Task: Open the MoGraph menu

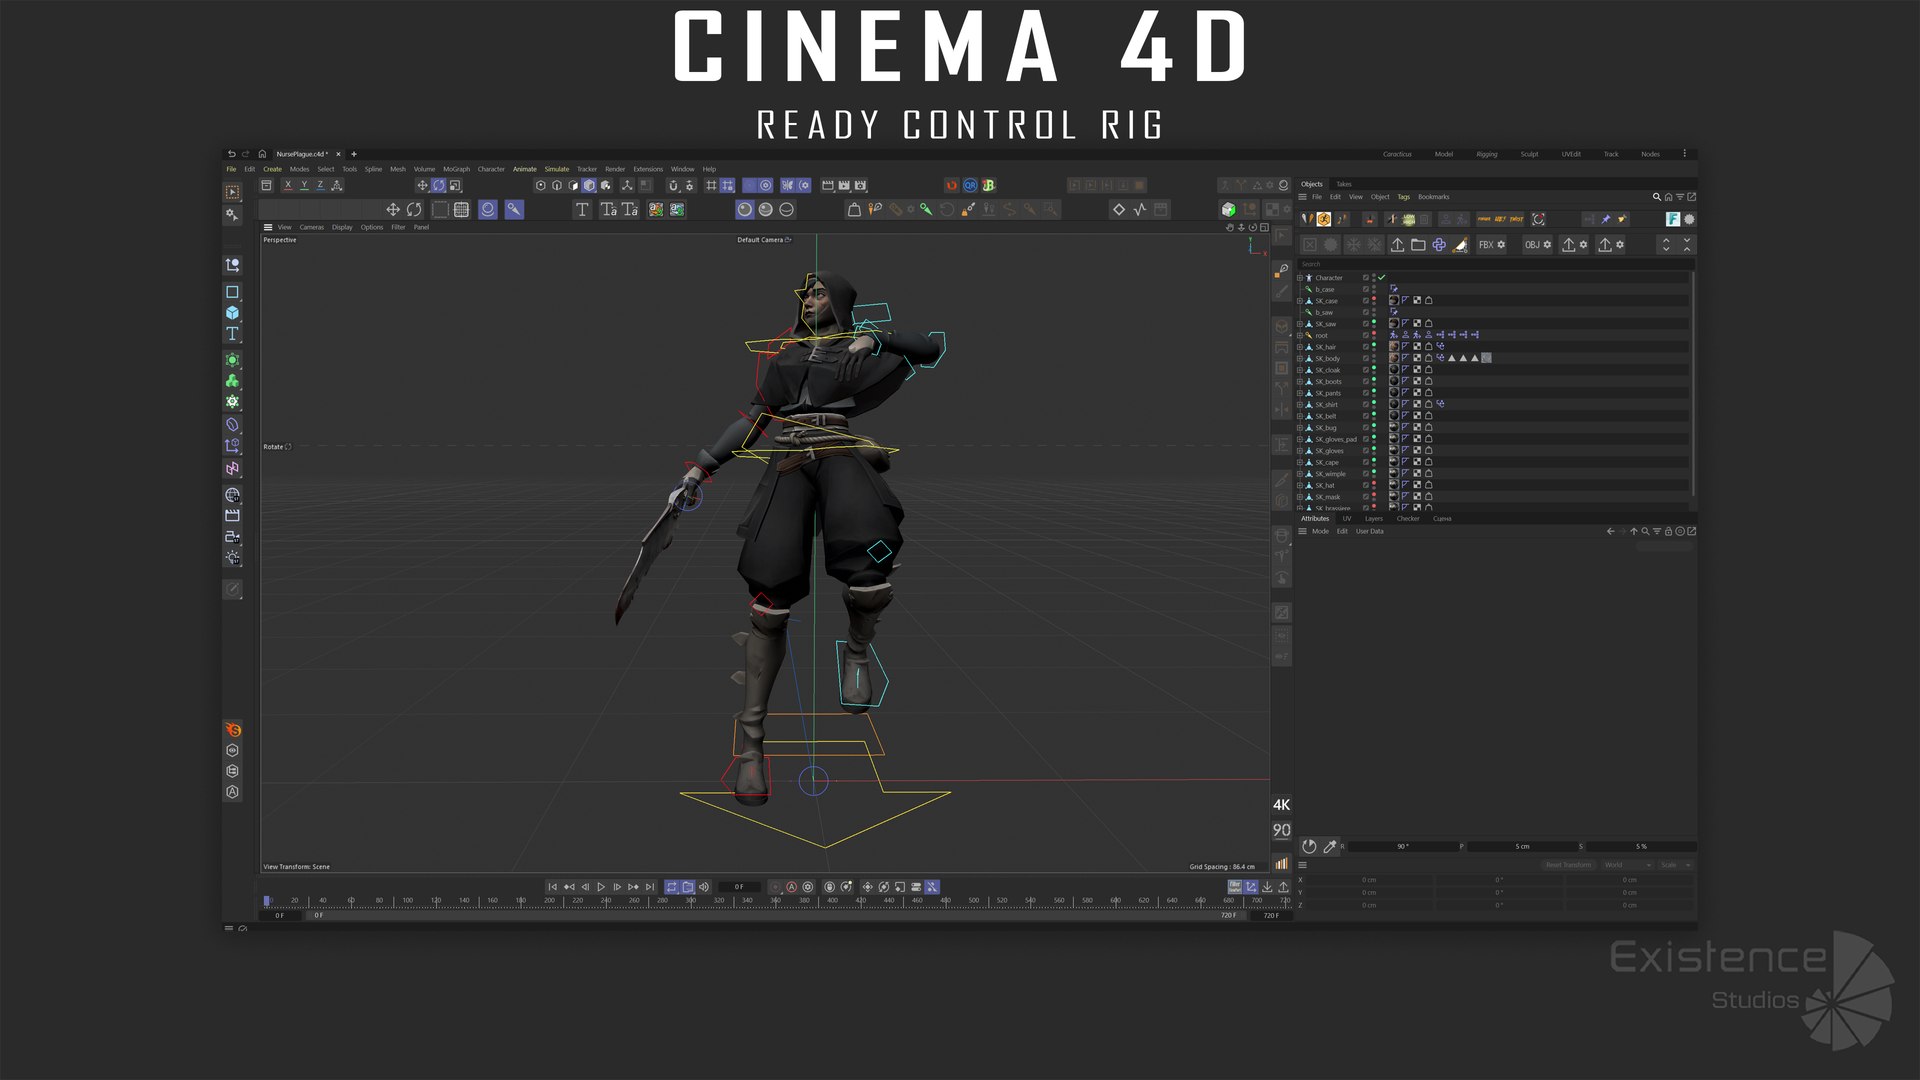Action: click(456, 169)
